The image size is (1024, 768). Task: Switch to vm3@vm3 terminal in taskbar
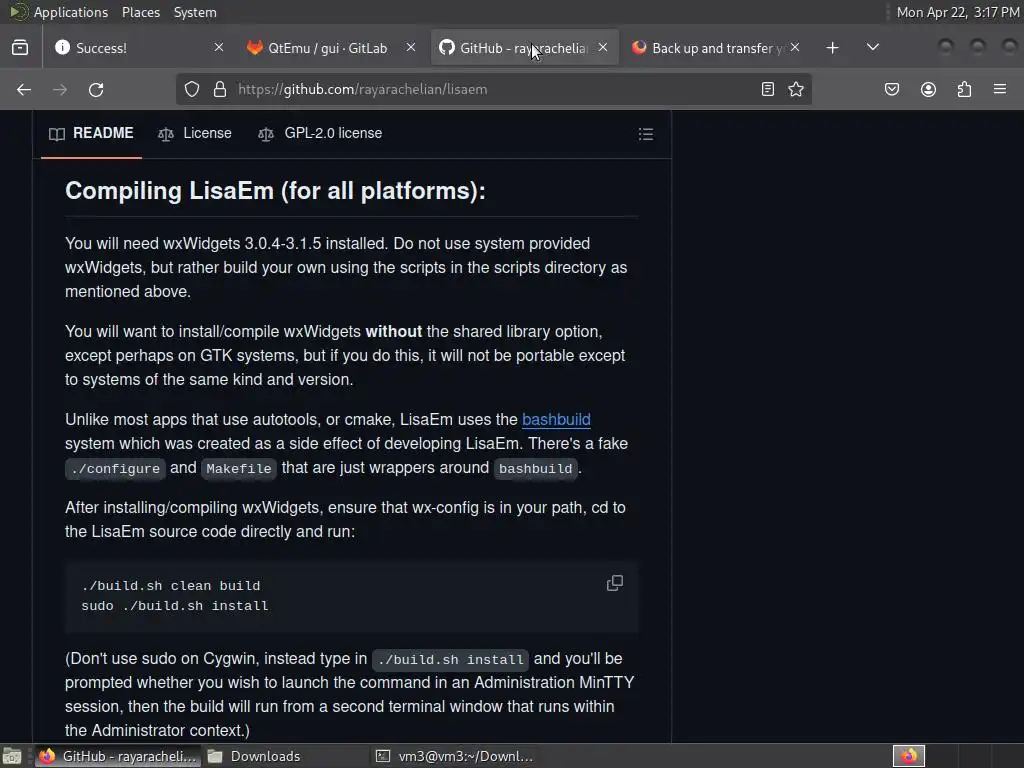pyautogui.click(x=455, y=756)
